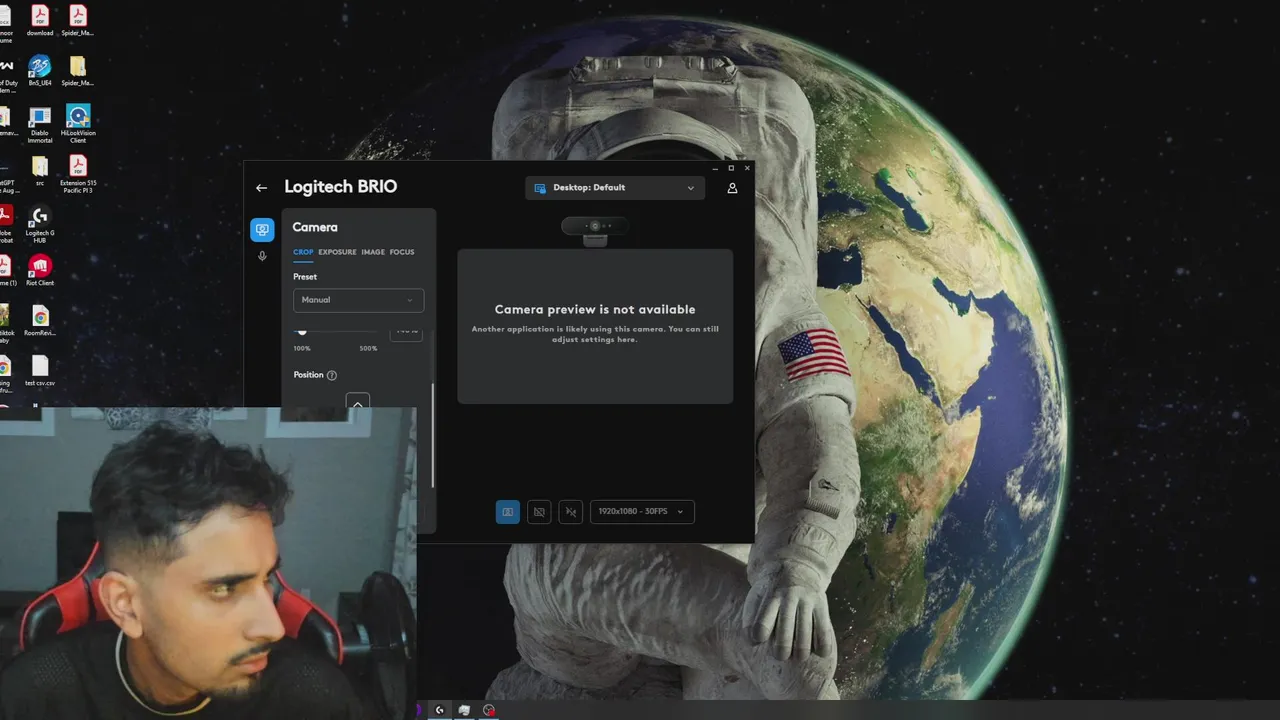
Task: Open the Microphone settings sidebar icon
Action: 262,256
